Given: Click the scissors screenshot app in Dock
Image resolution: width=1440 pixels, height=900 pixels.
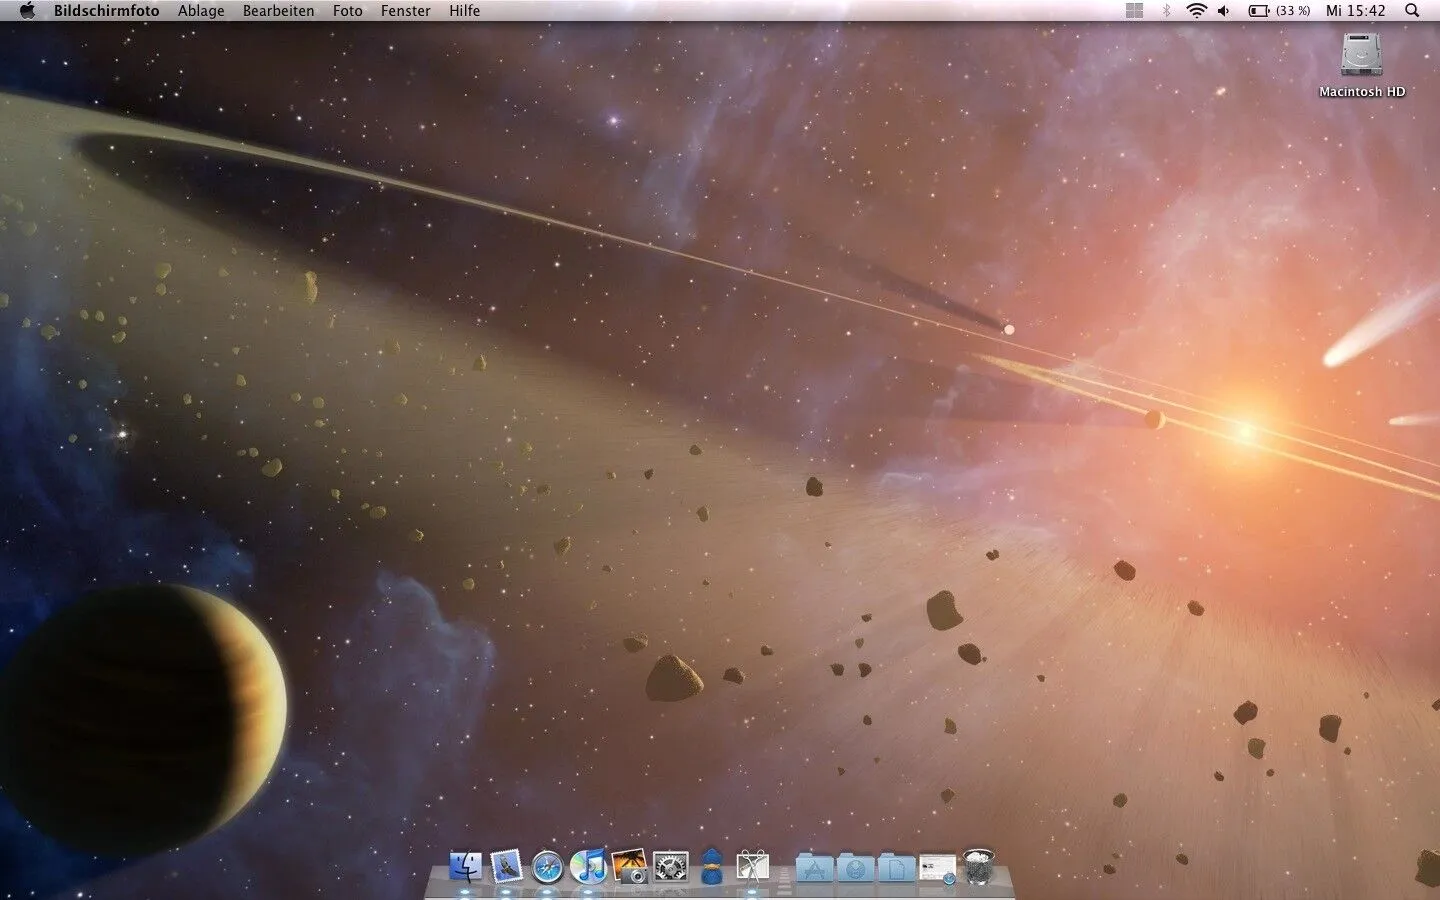Looking at the screenshot, I should tap(752, 866).
